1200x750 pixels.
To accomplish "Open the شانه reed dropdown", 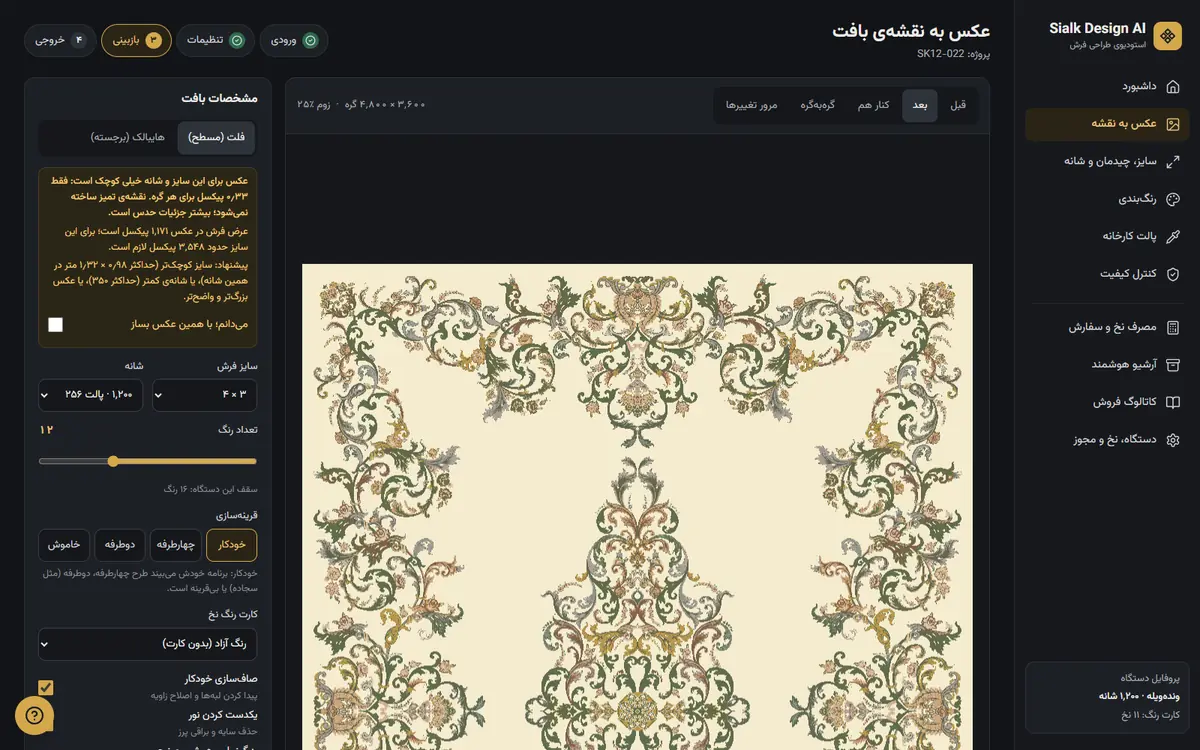I will [91, 395].
